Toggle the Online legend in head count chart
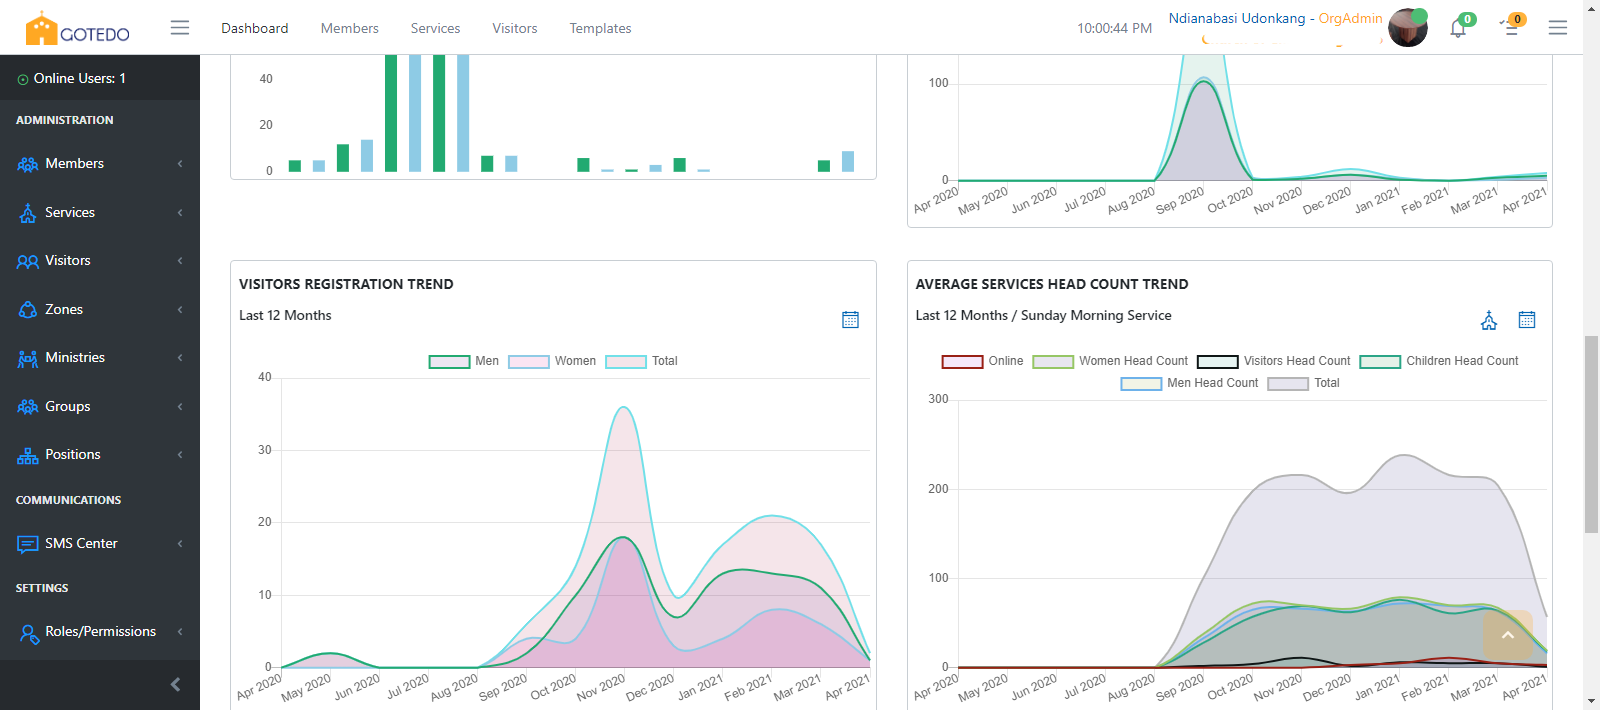 (x=982, y=361)
